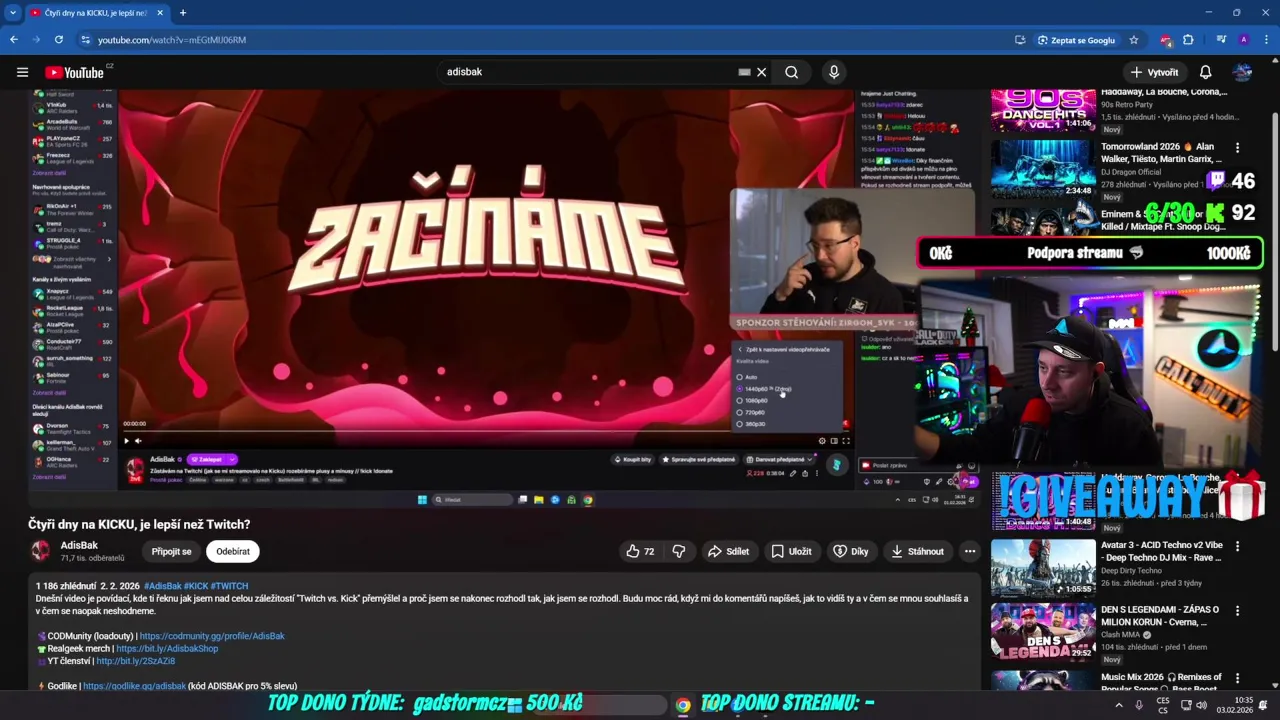The width and height of the screenshot is (1280, 720).
Task: Open options for Music Mix 2026 video
Action: [x=1237, y=678]
